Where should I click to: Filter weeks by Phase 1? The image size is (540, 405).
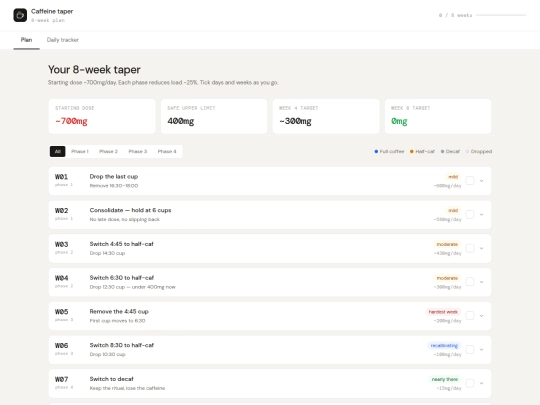click(80, 152)
